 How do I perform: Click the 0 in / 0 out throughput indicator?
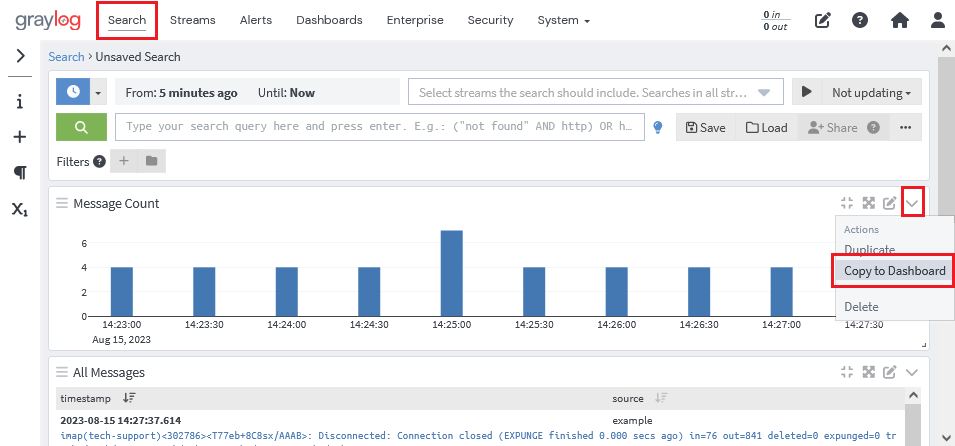click(x=775, y=21)
